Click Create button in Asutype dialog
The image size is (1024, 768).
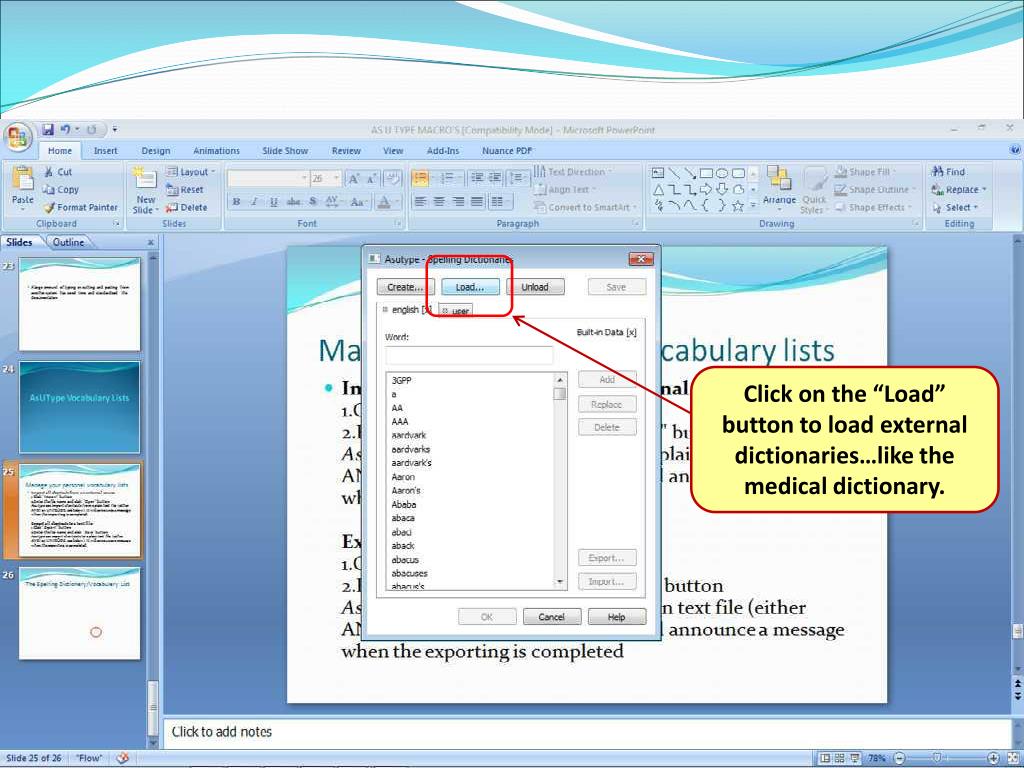click(x=406, y=287)
